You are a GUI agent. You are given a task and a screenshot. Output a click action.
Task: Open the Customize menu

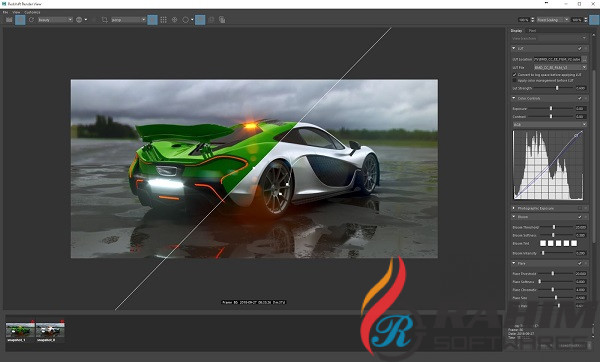pos(32,12)
